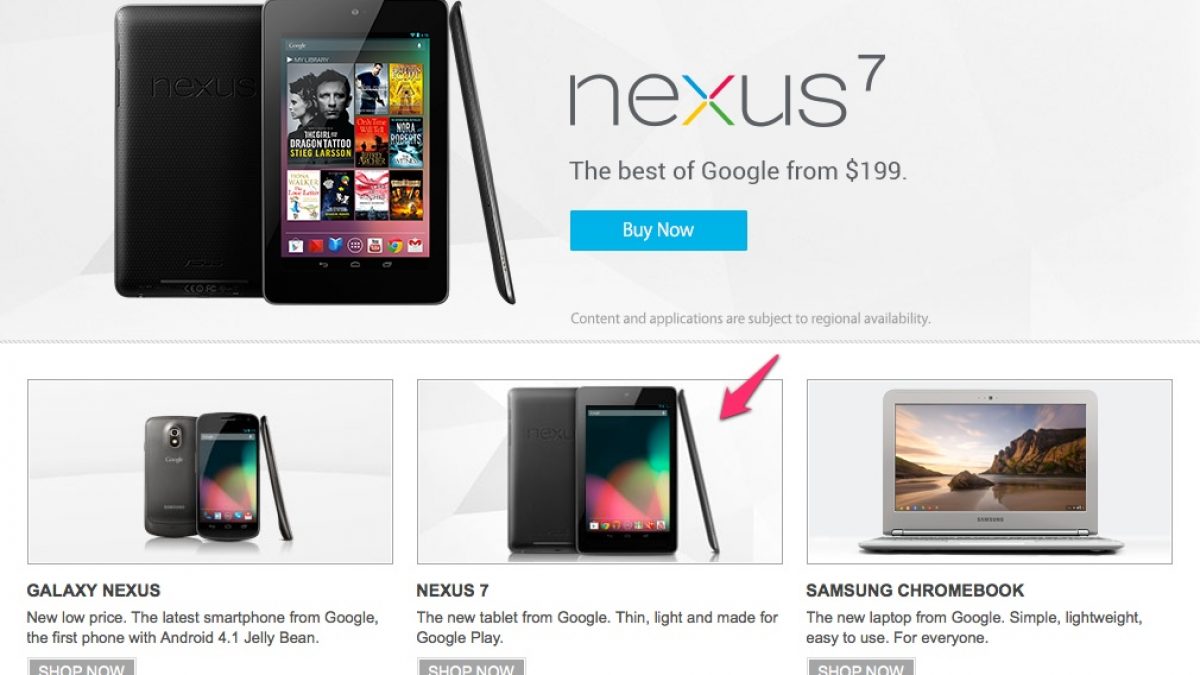This screenshot has width=1200, height=675.
Task: Click the GALAXY NEXUS heading
Action: pyautogui.click(x=94, y=590)
